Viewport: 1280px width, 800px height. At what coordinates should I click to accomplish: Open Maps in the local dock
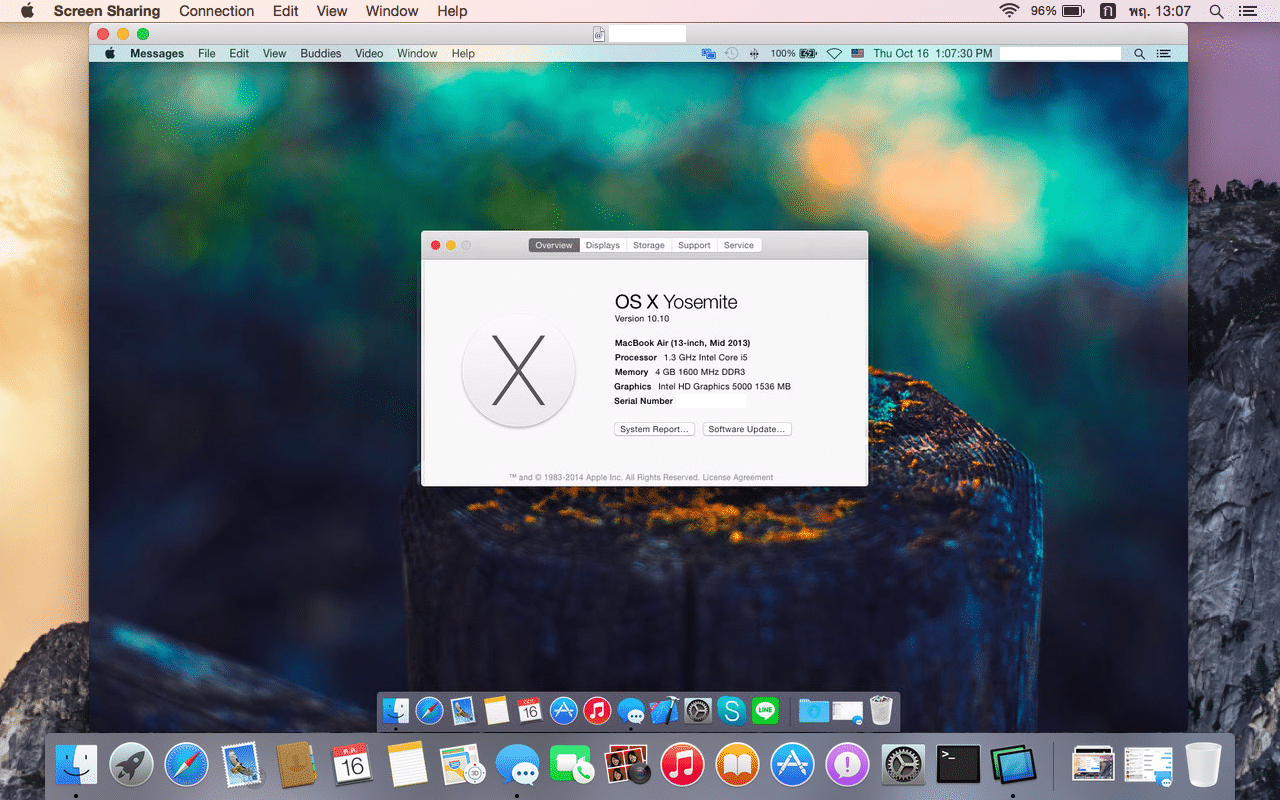coord(462,766)
